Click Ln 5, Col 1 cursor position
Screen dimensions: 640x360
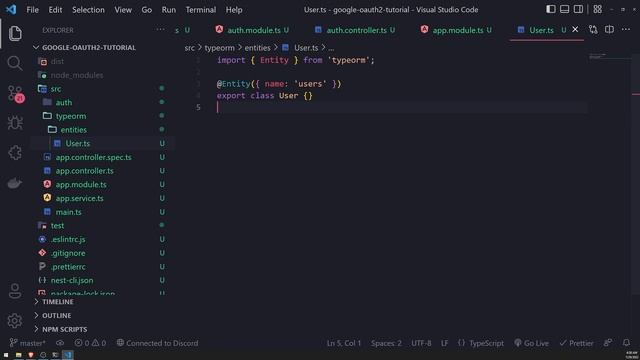click(x=344, y=343)
